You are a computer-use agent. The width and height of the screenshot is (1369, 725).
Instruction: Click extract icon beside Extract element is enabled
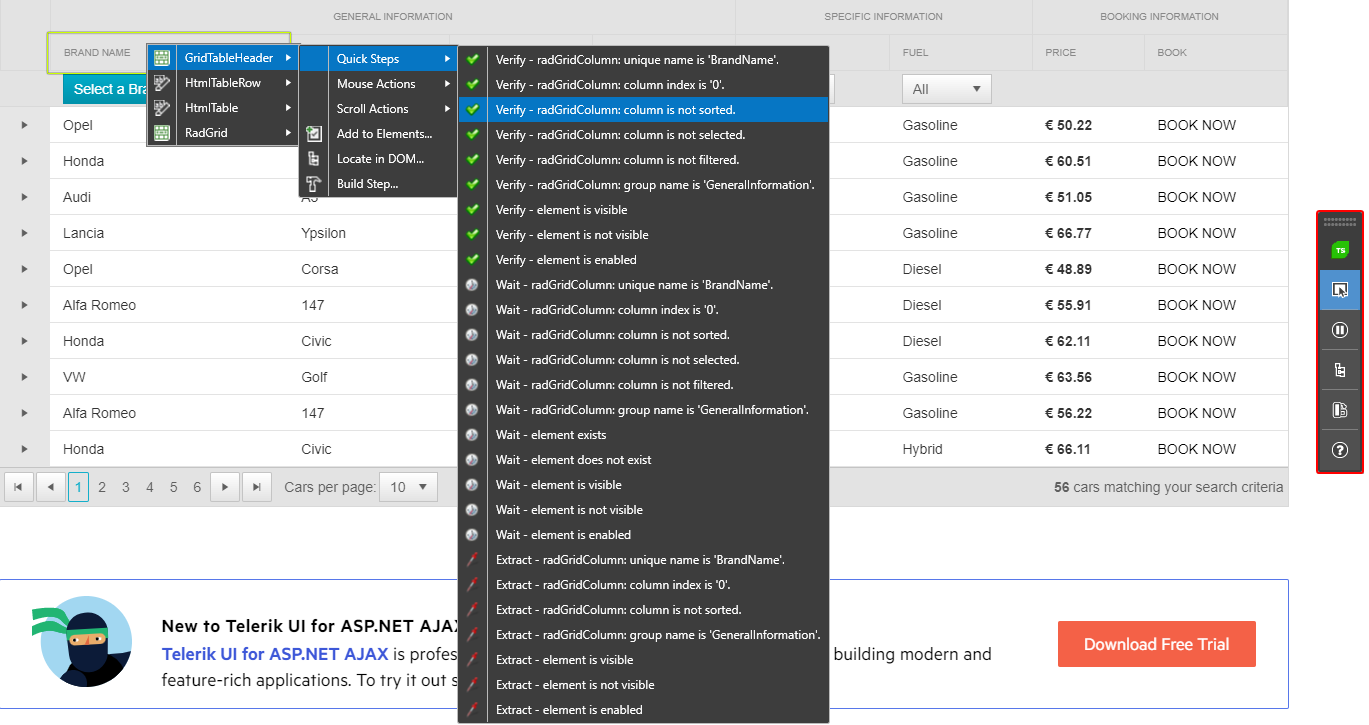pos(473,710)
